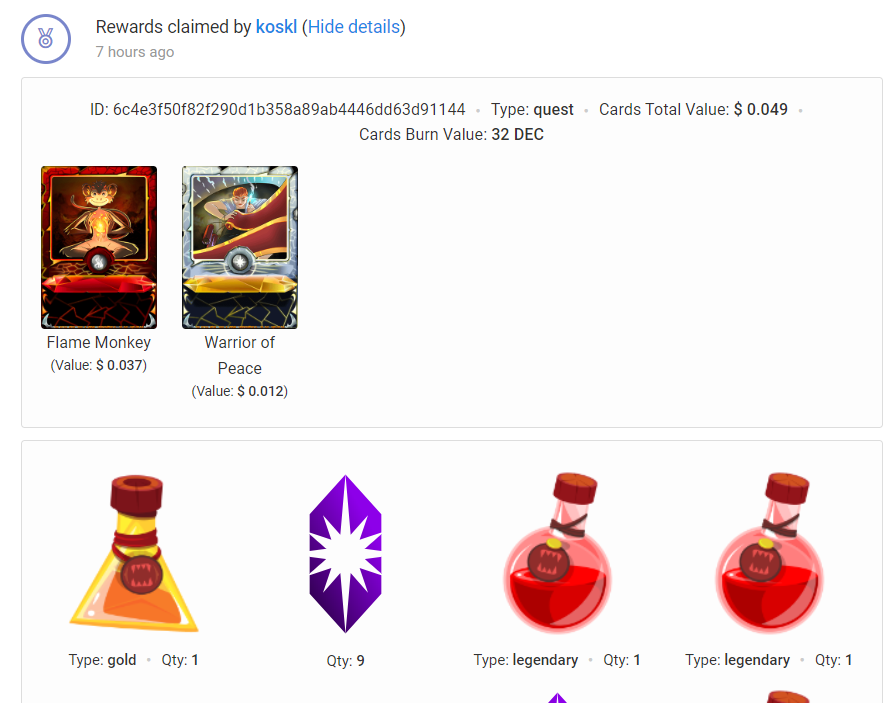884x703 pixels.
Task: Open the Warrior of Peace card image
Action: click(x=240, y=247)
